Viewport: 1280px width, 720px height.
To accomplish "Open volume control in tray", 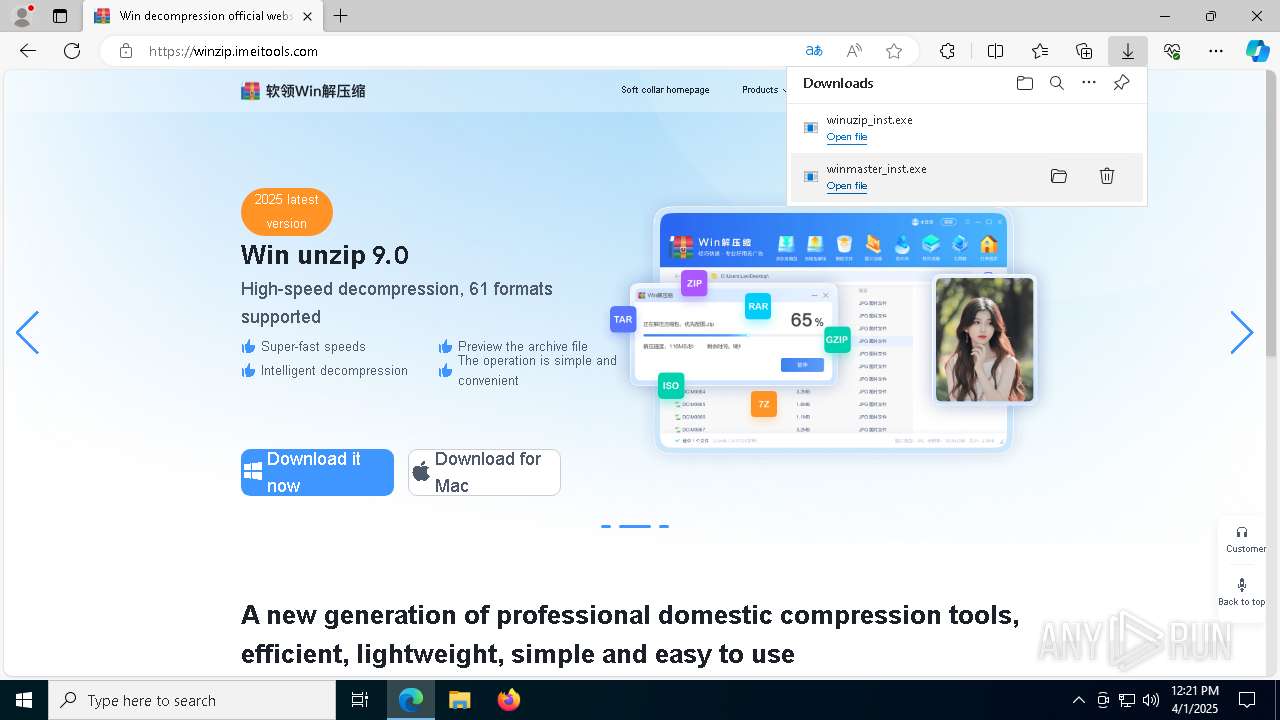I will coord(1150,700).
